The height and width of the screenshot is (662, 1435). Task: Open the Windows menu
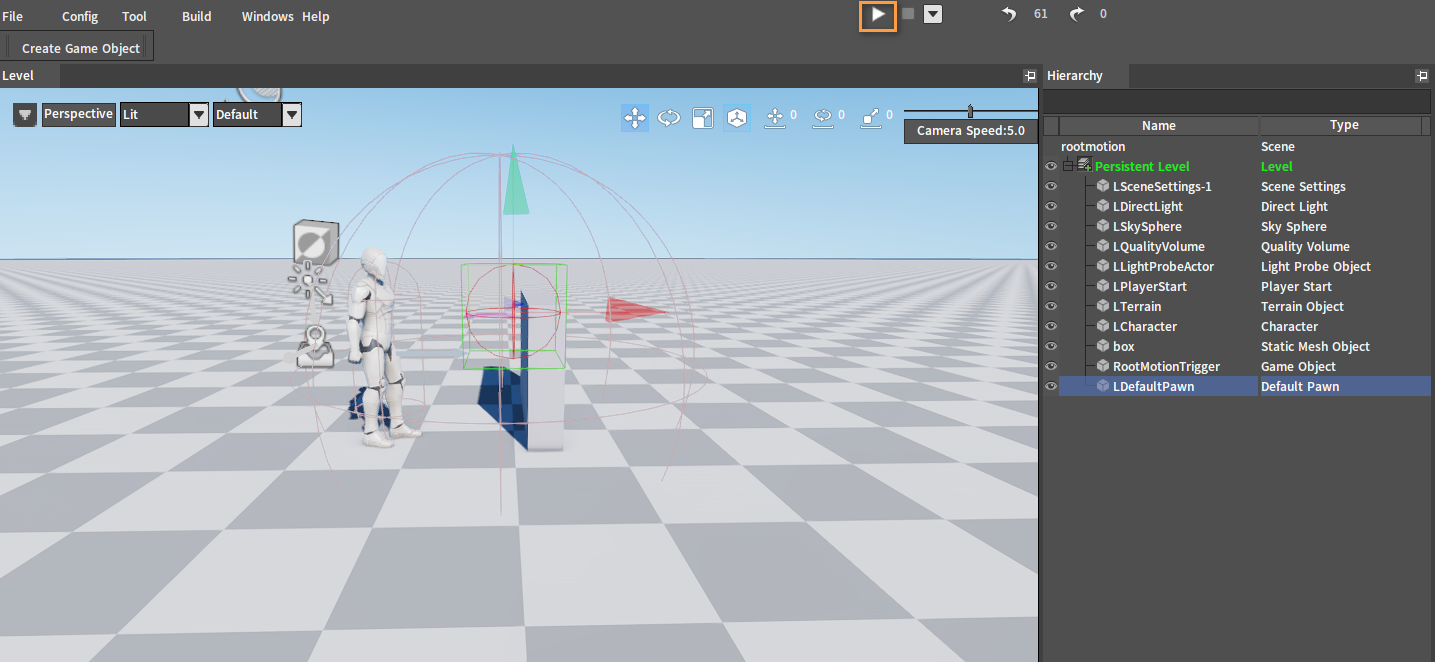268,16
